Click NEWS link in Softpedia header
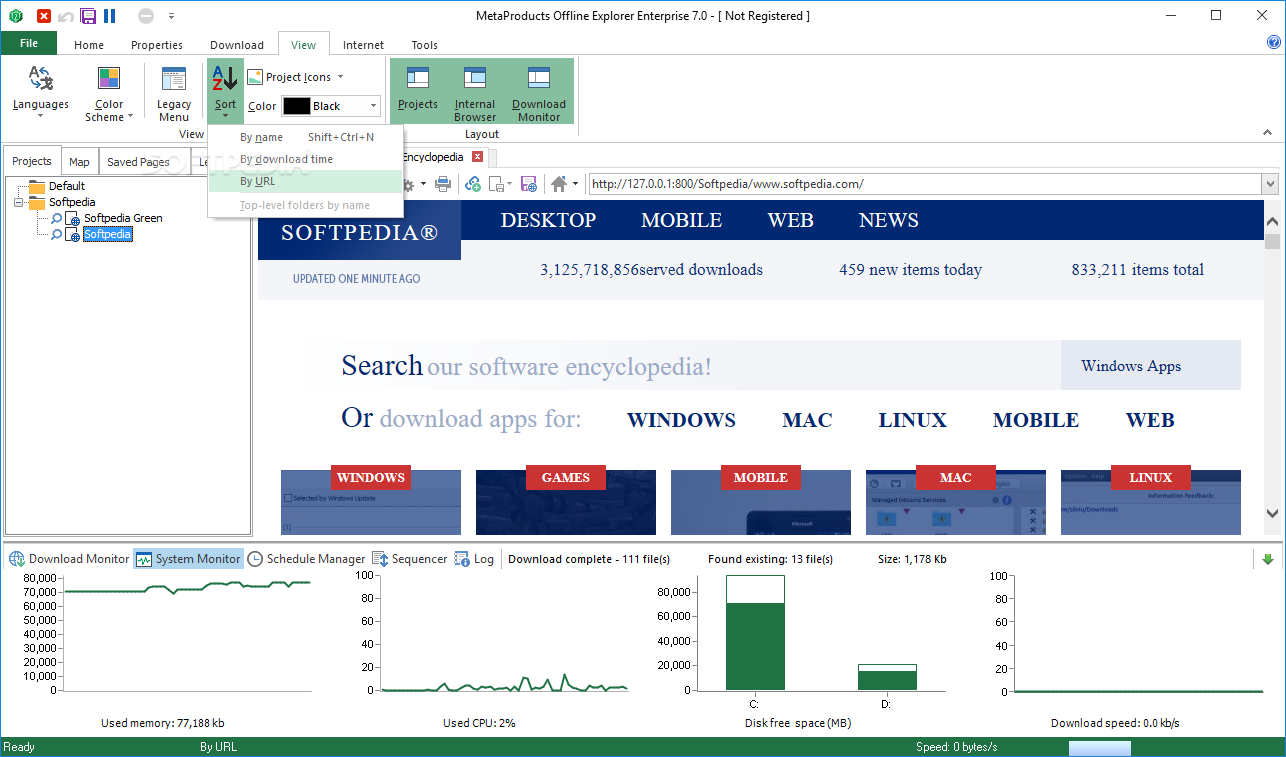The height and width of the screenshot is (757, 1286). tap(888, 221)
